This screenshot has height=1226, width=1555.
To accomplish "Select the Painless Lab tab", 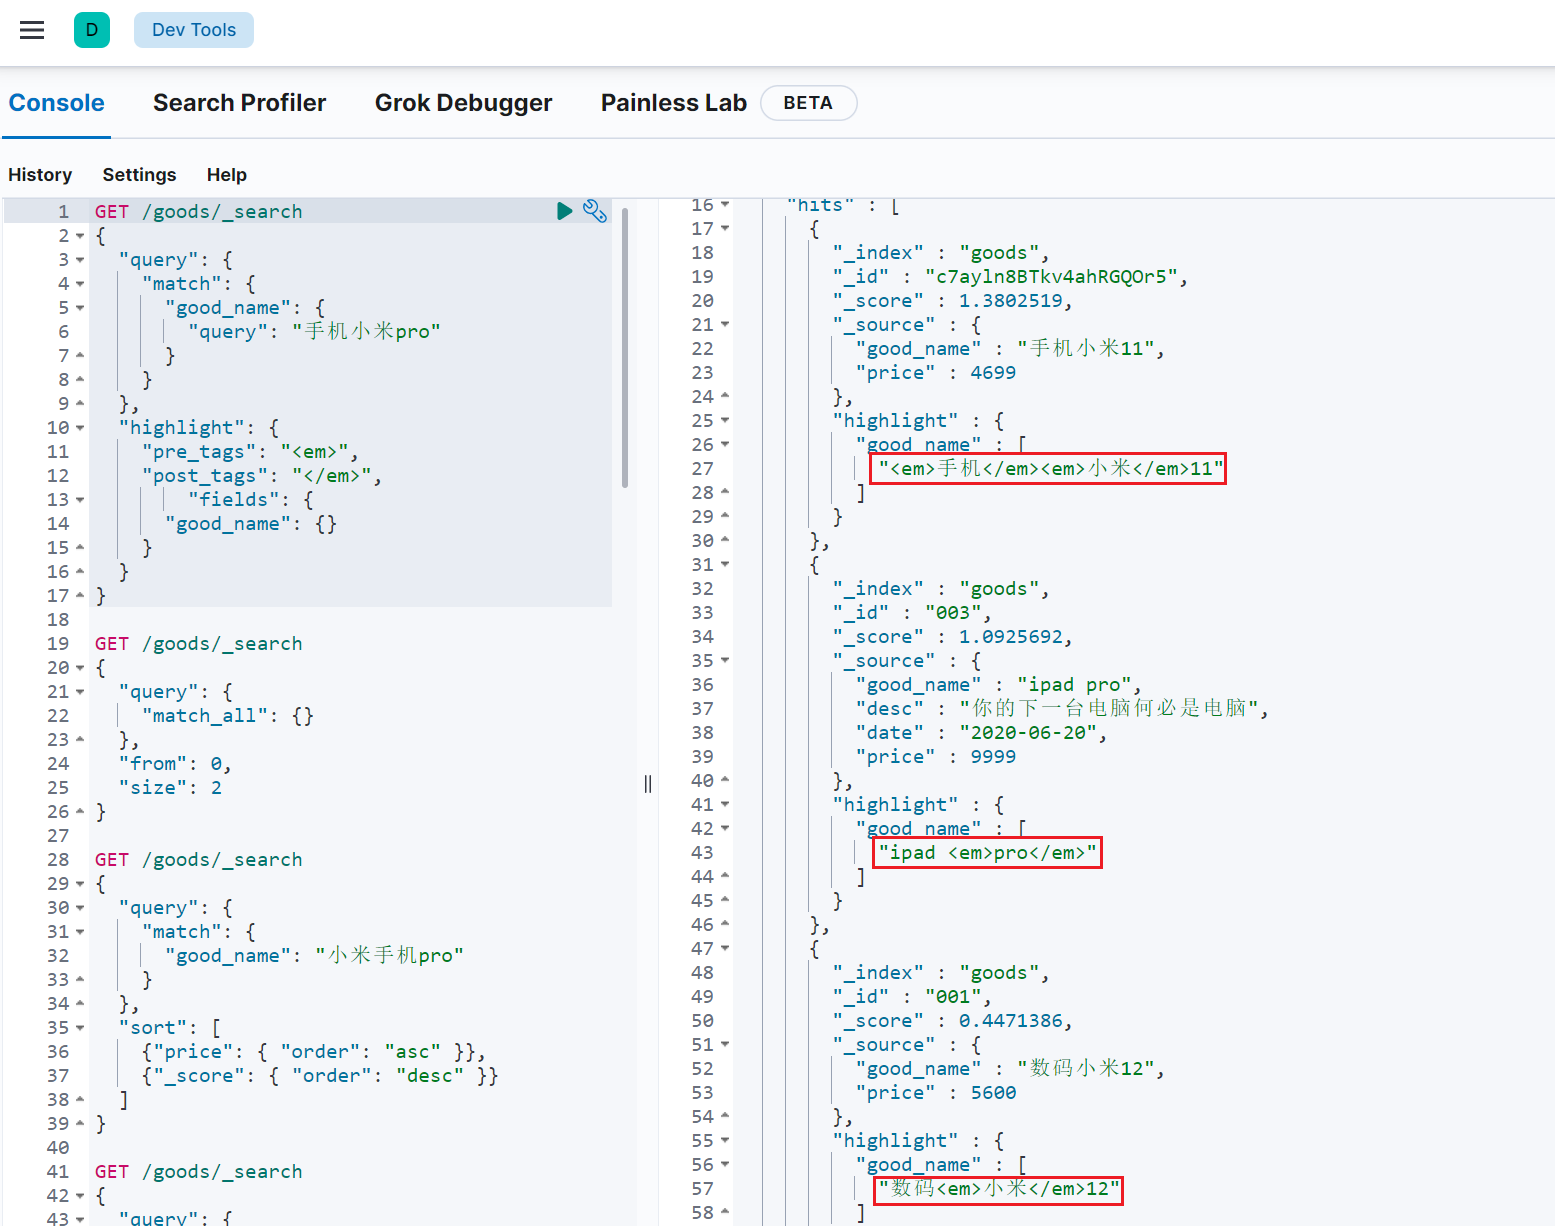I will pos(673,103).
